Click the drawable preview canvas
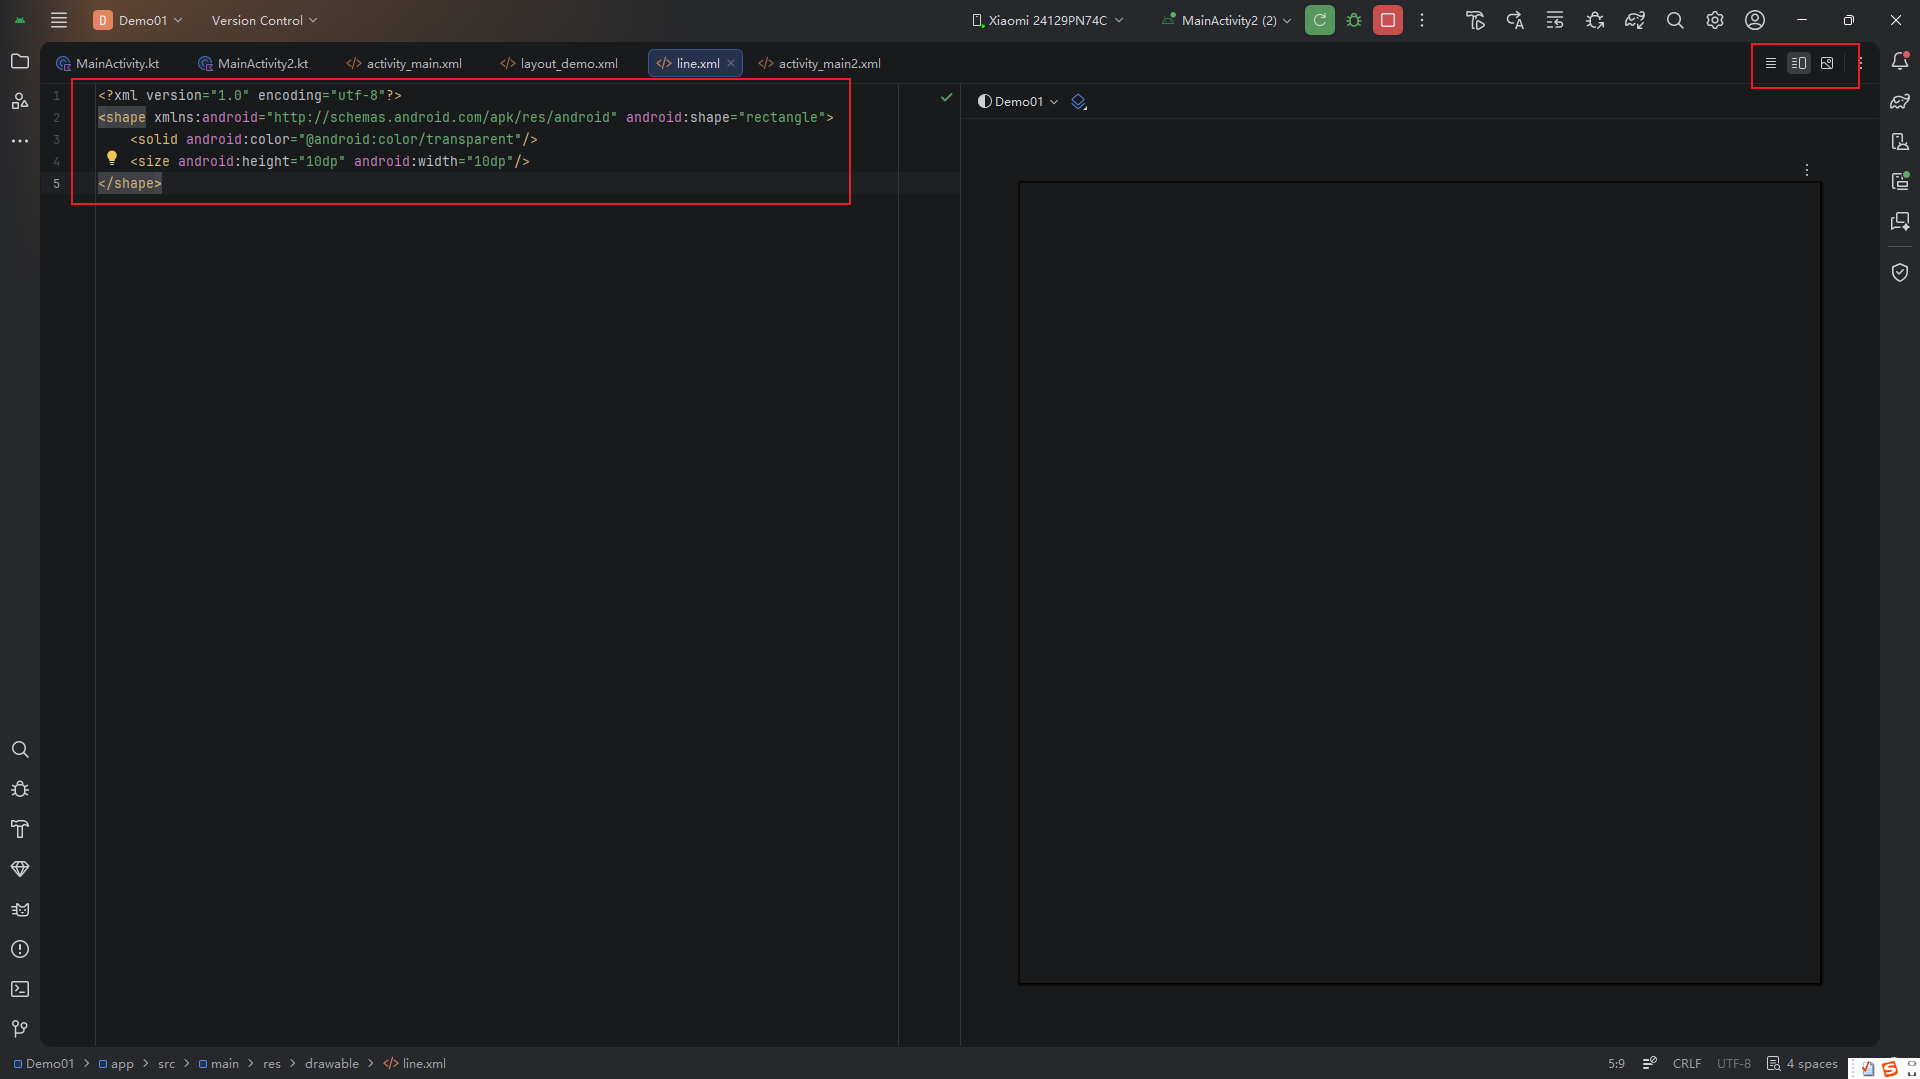This screenshot has width=1920, height=1079. pos(1420,583)
